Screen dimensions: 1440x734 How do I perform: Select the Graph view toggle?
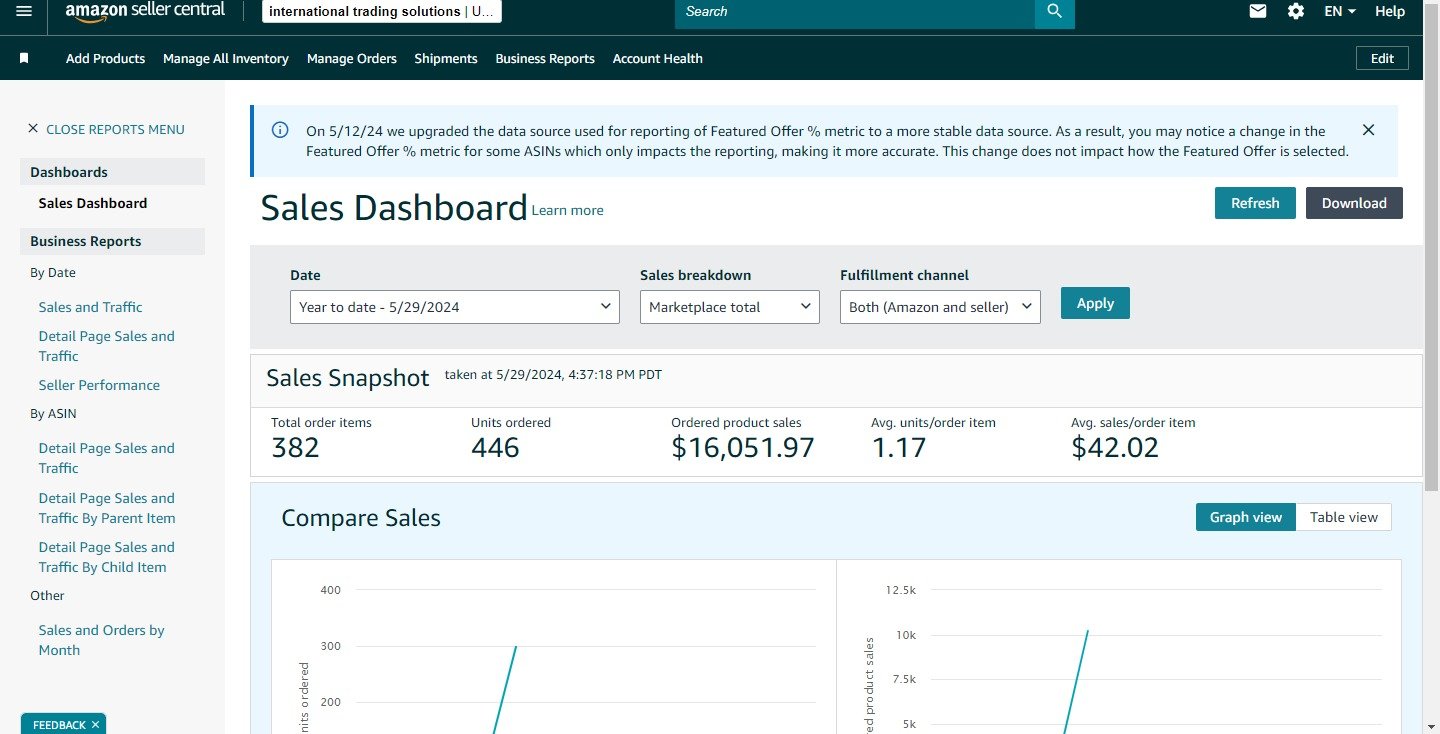coord(1245,517)
